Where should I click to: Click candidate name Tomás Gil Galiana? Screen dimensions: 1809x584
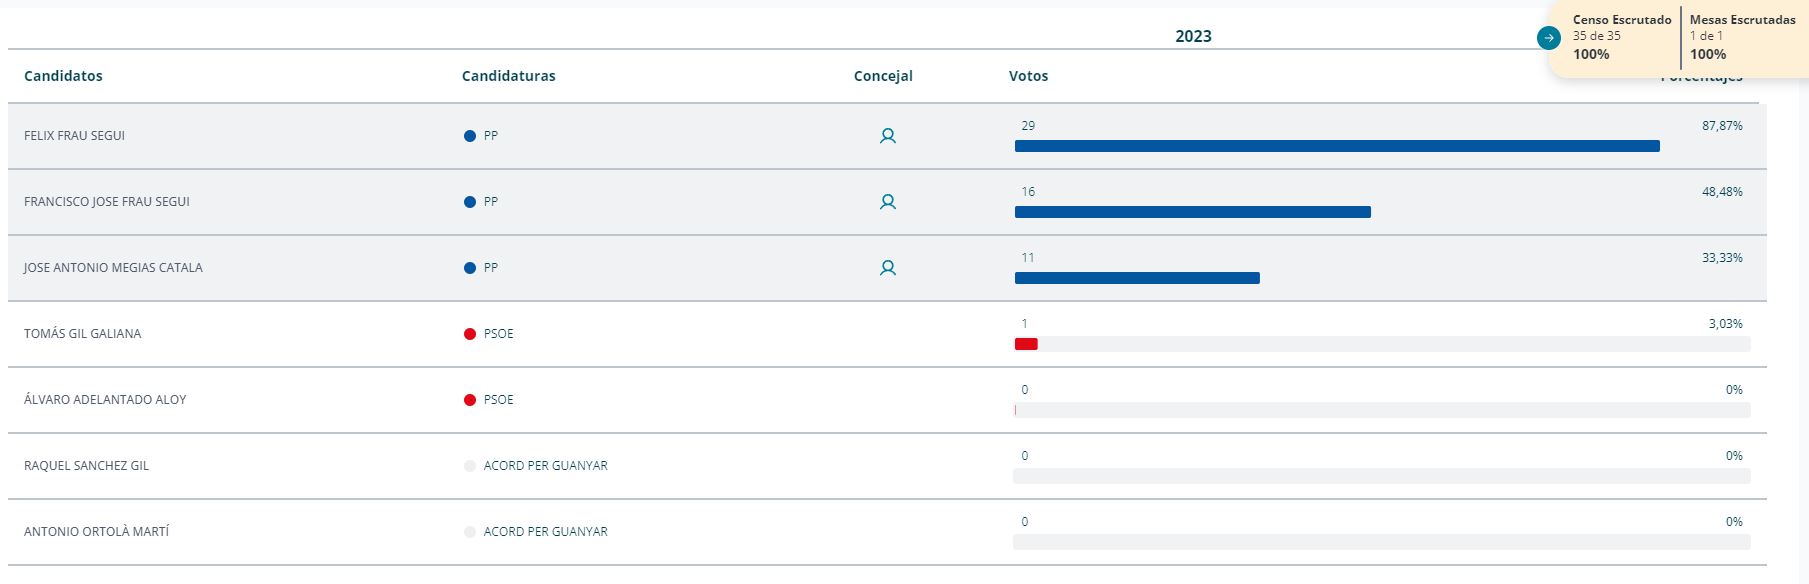point(82,334)
